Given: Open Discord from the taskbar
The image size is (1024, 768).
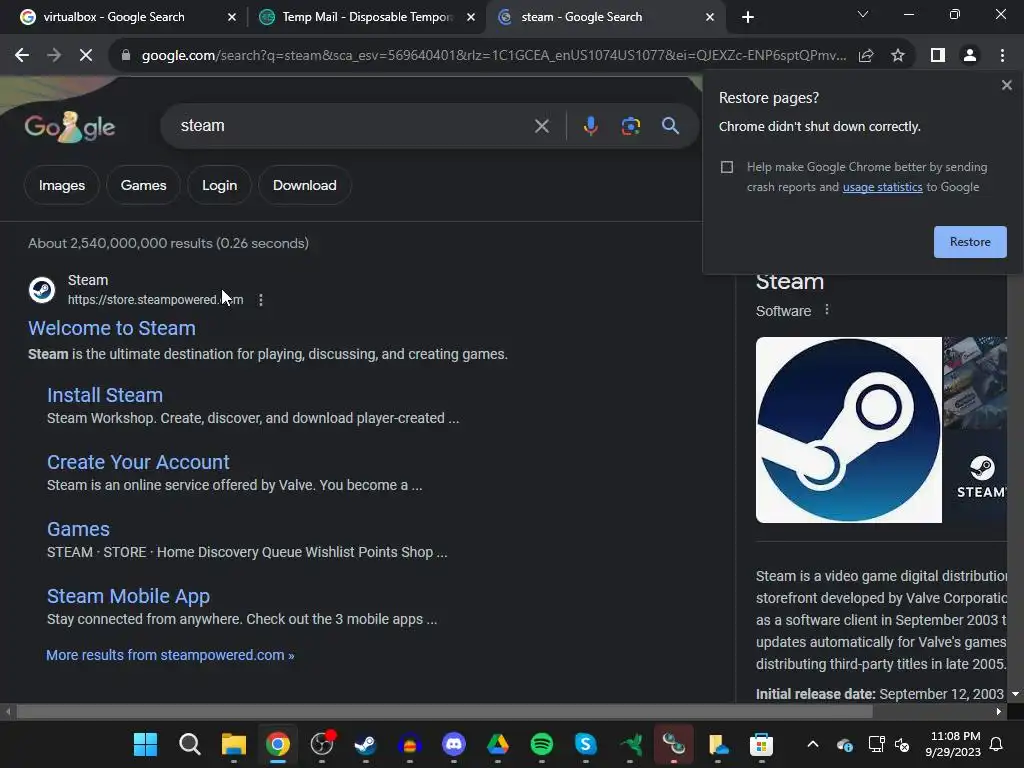Looking at the screenshot, I should (x=453, y=744).
